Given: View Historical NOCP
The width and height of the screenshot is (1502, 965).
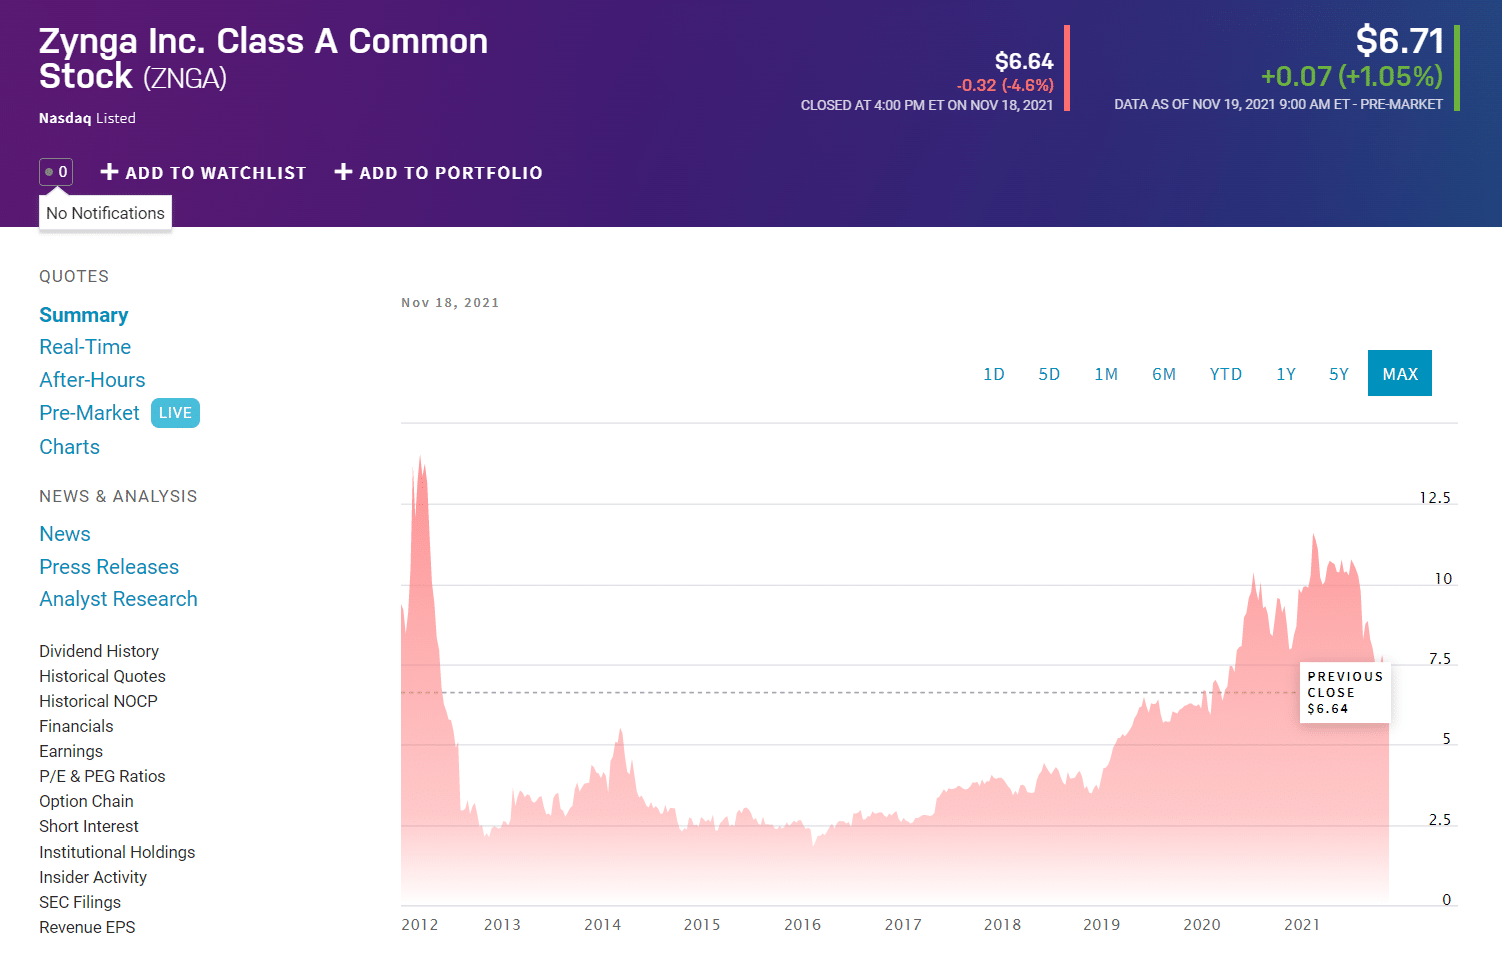Looking at the screenshot, I should tap(98, 701).
